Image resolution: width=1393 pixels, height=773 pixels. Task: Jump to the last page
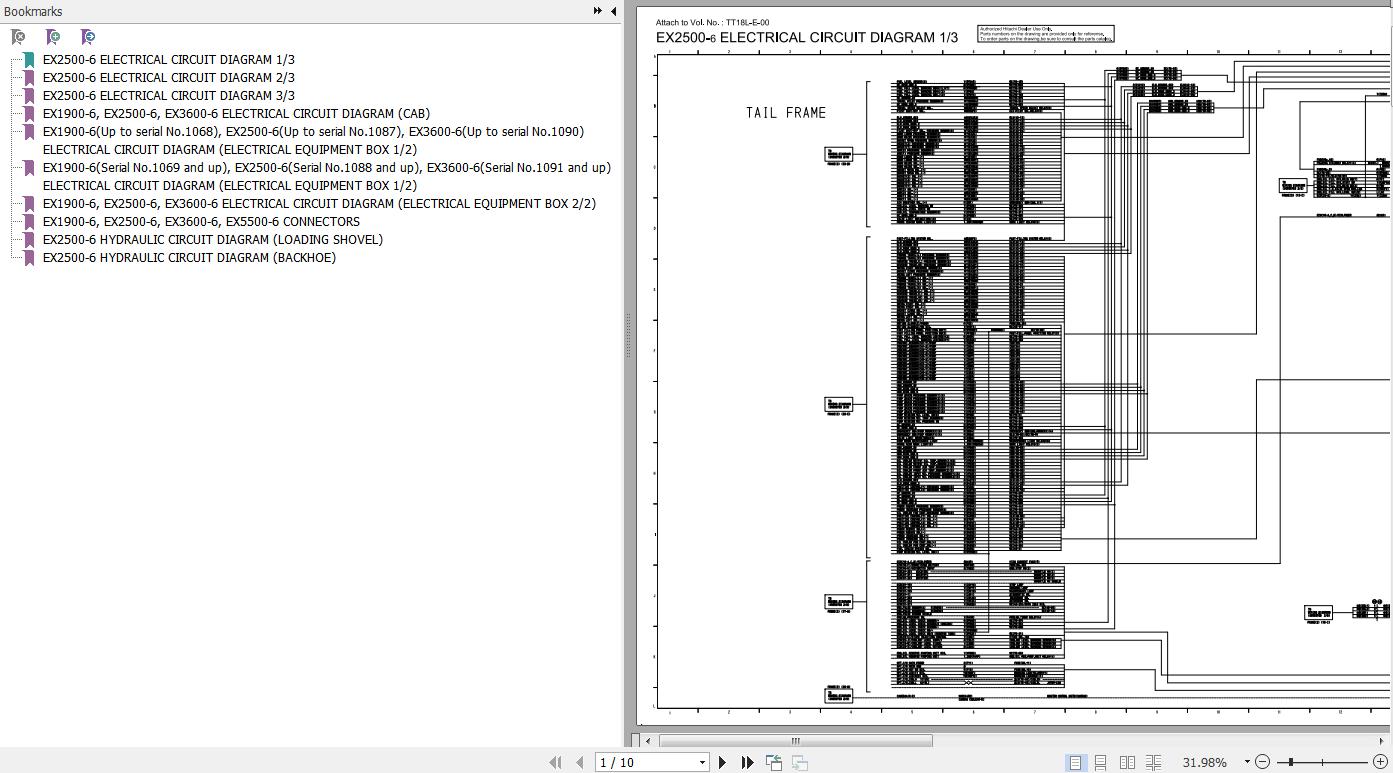click(747, 763)
